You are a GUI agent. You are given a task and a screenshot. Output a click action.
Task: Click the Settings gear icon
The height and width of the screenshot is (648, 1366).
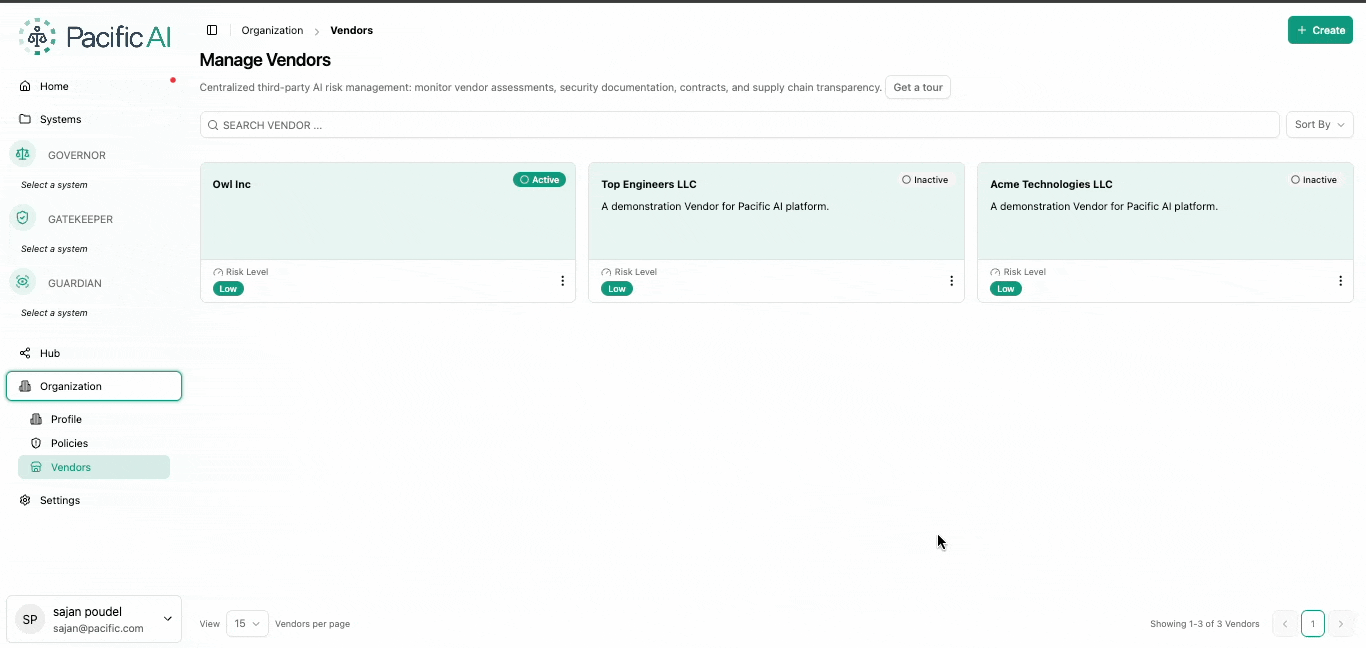coord(25,500)
